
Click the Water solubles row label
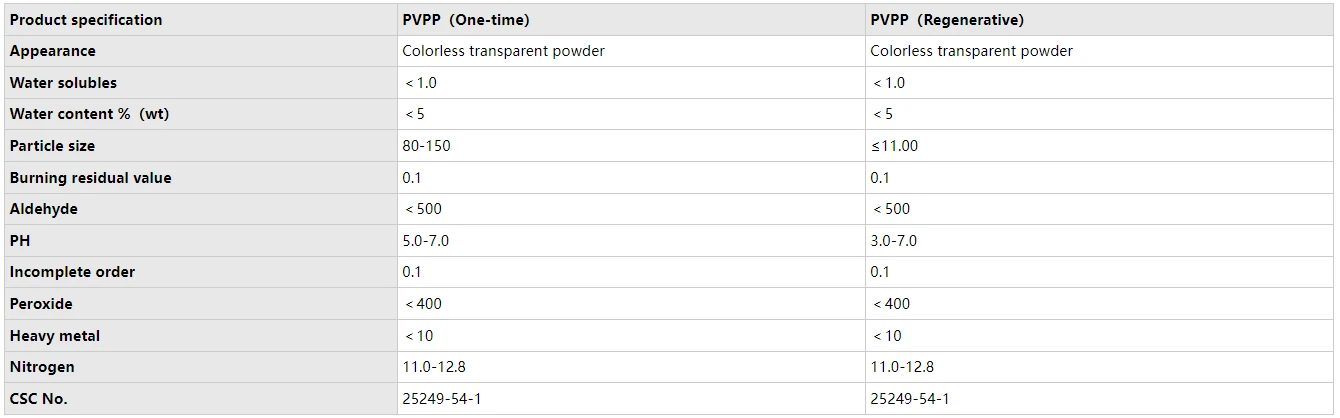click(63, 83)
